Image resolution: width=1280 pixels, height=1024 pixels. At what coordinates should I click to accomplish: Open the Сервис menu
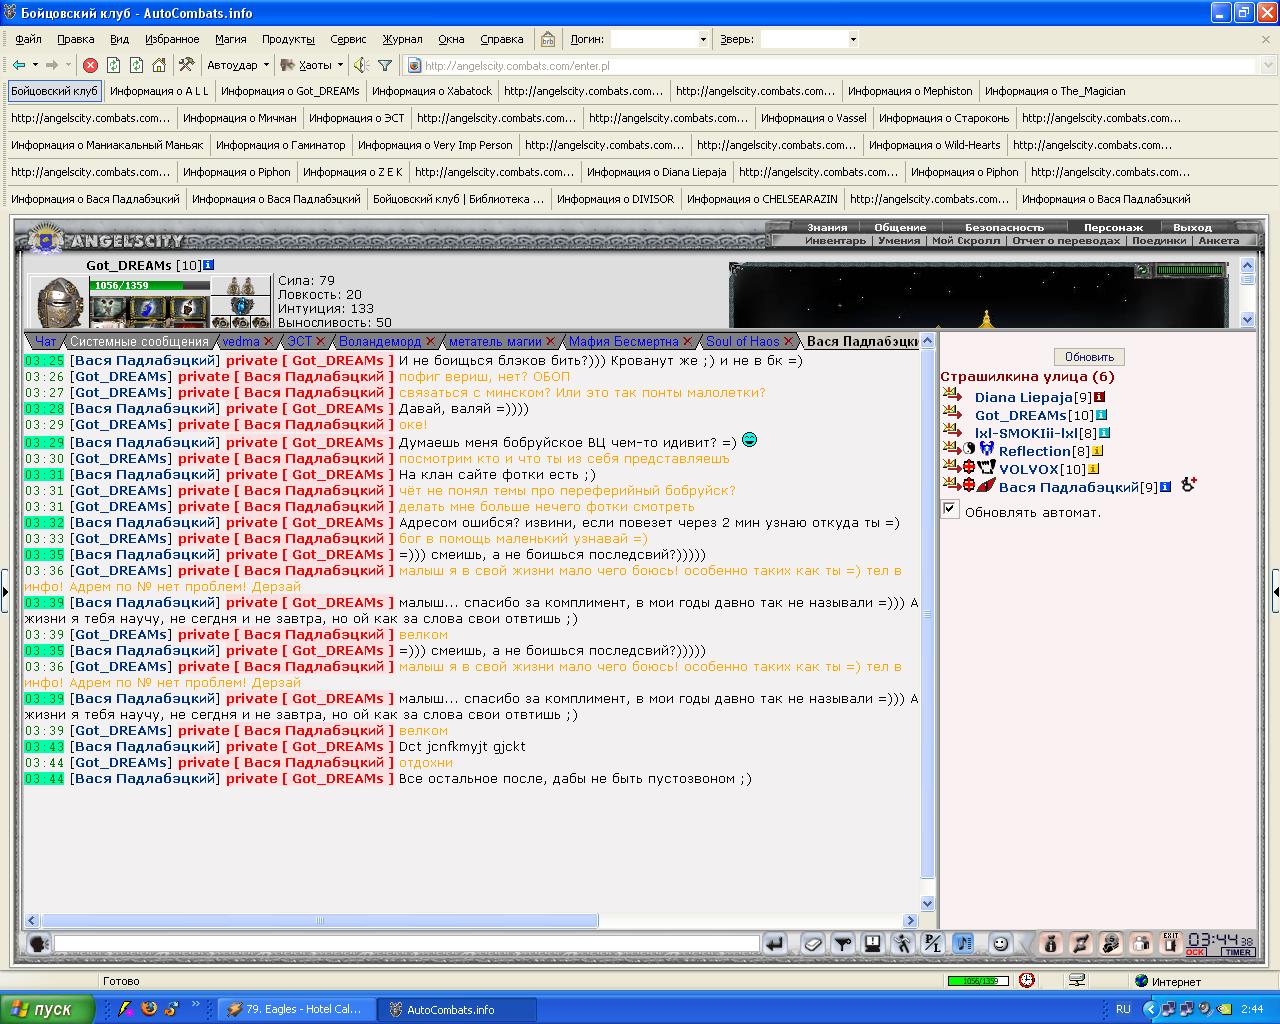[x=348, y=39]
